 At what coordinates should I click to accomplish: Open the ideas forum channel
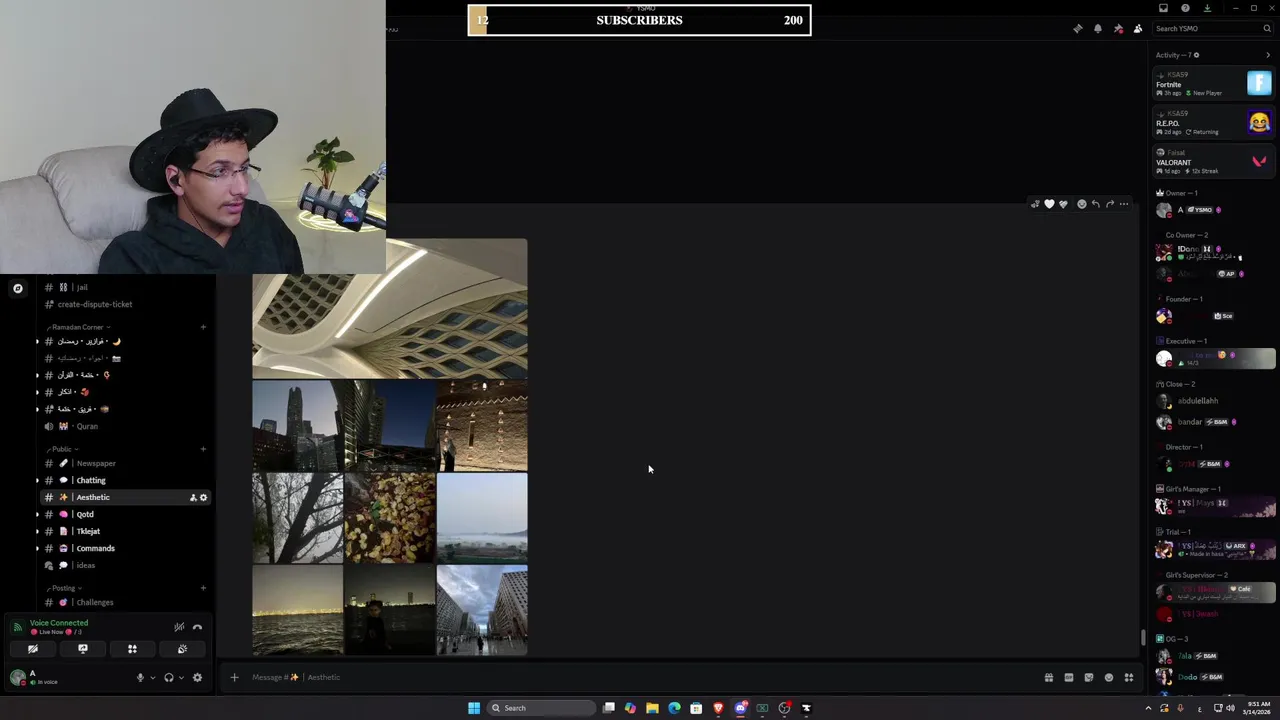pyautogui.click(x=124, y=565)
